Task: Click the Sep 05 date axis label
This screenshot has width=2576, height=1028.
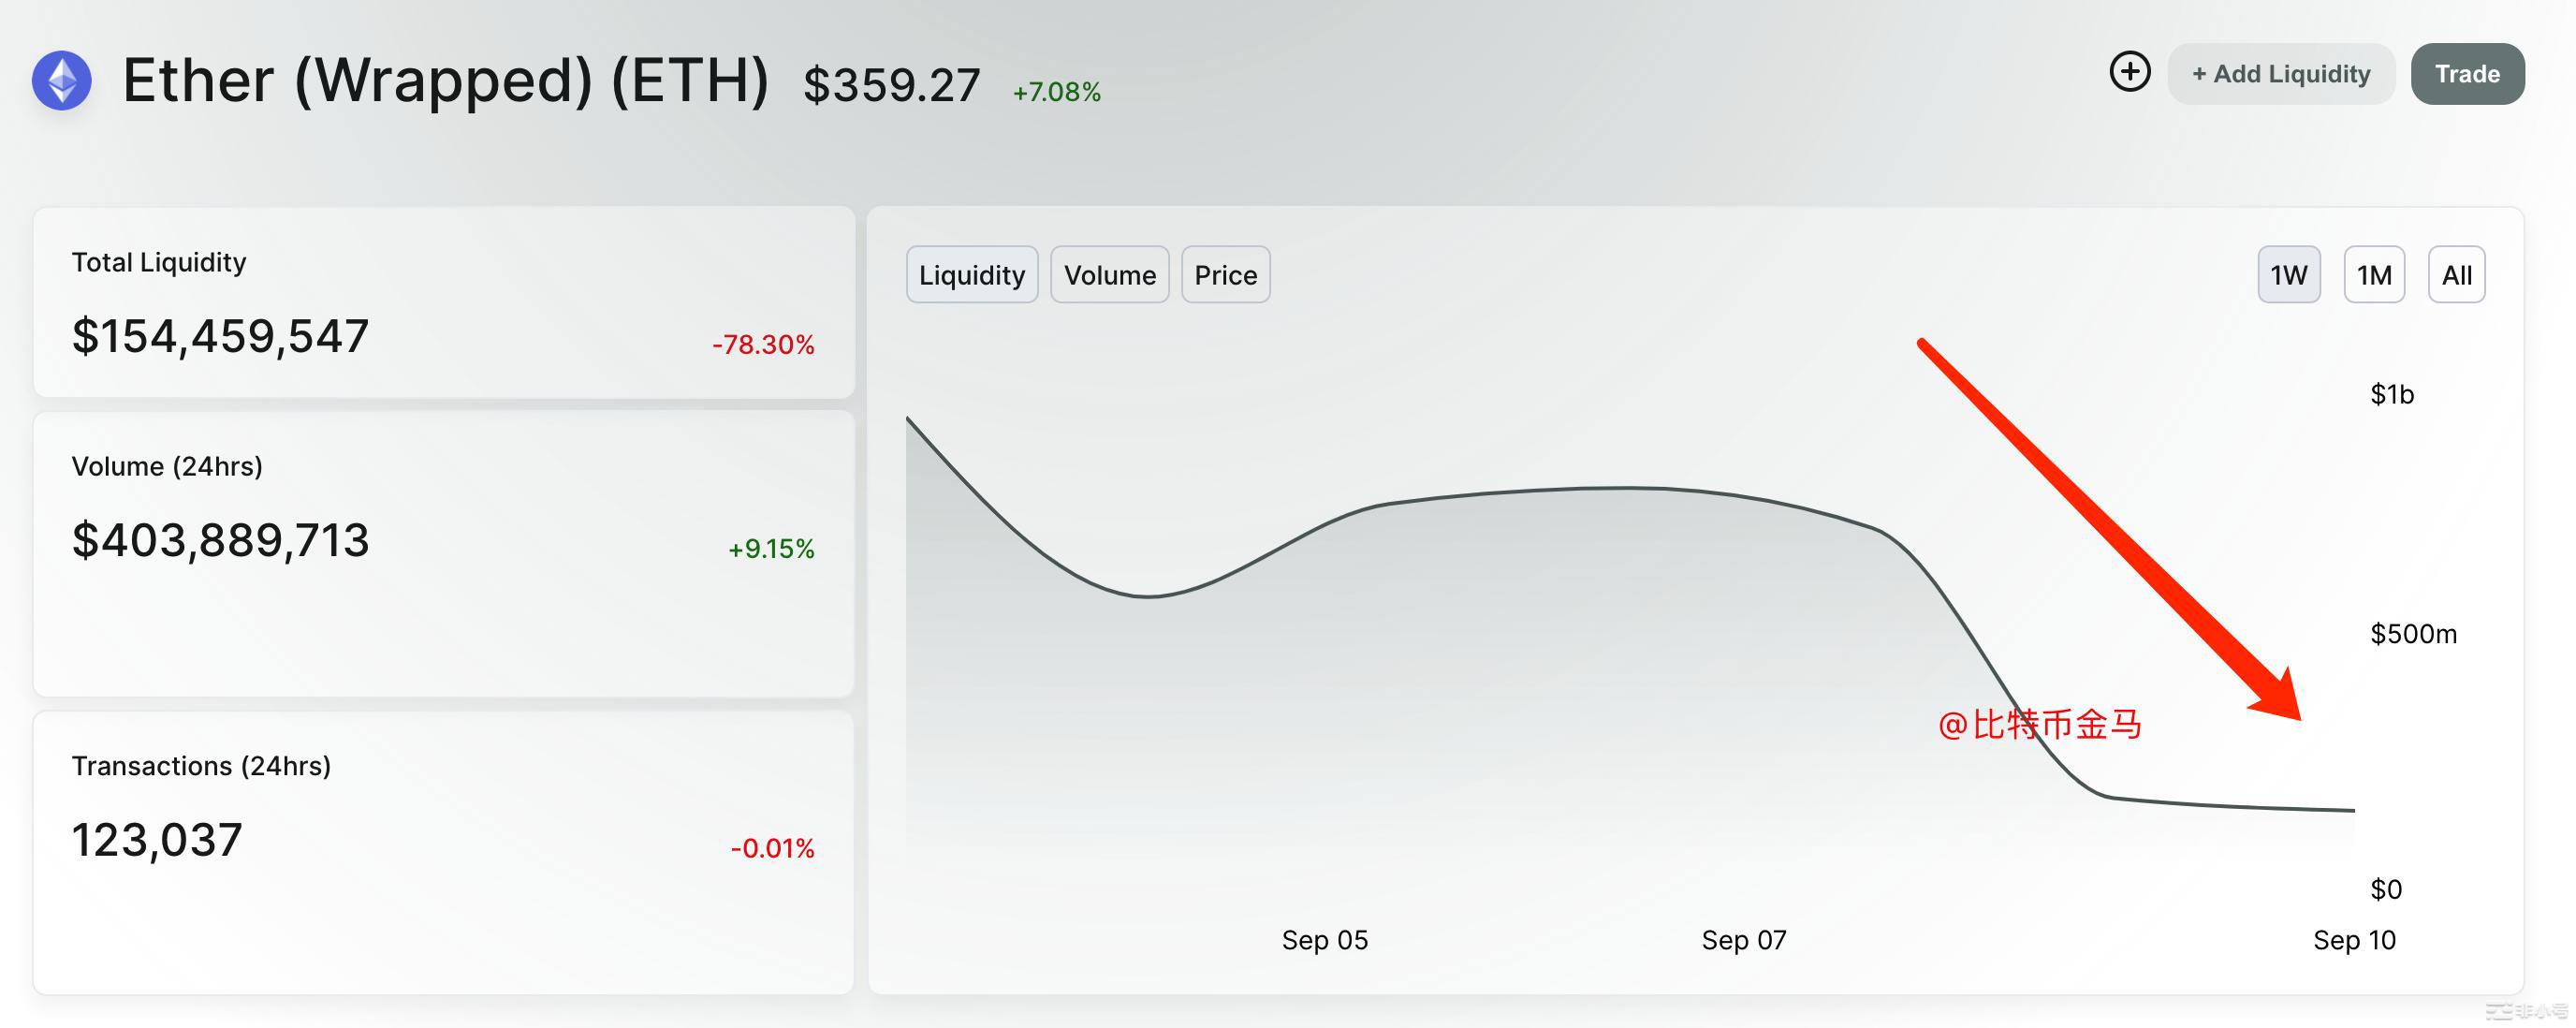Action: click(1324, 940)
